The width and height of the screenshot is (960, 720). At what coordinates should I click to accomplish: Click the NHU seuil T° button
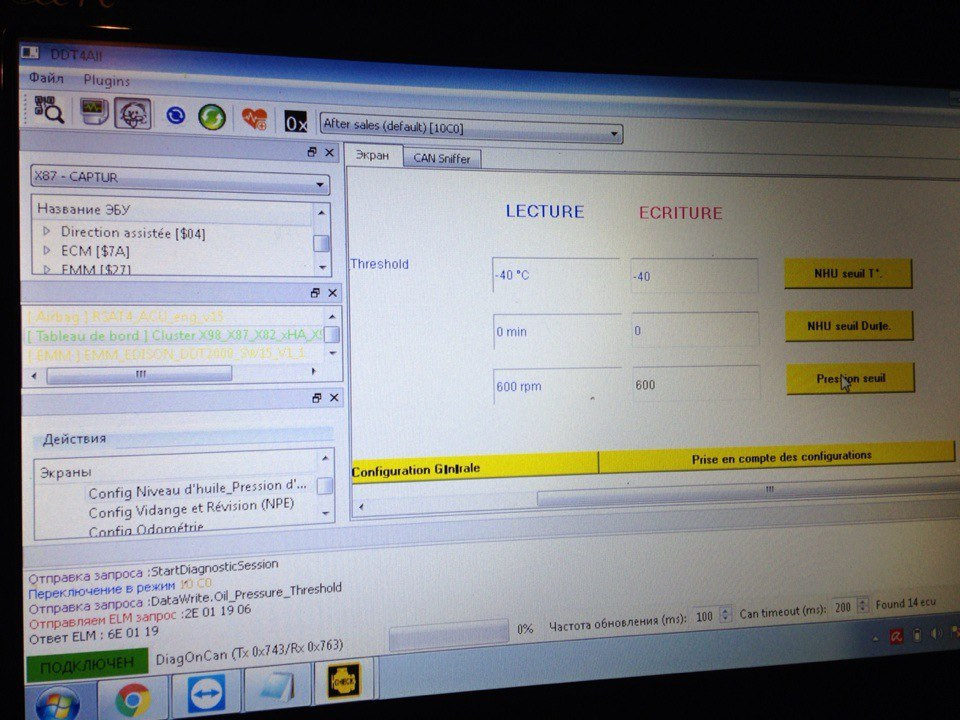pos(848,273)
